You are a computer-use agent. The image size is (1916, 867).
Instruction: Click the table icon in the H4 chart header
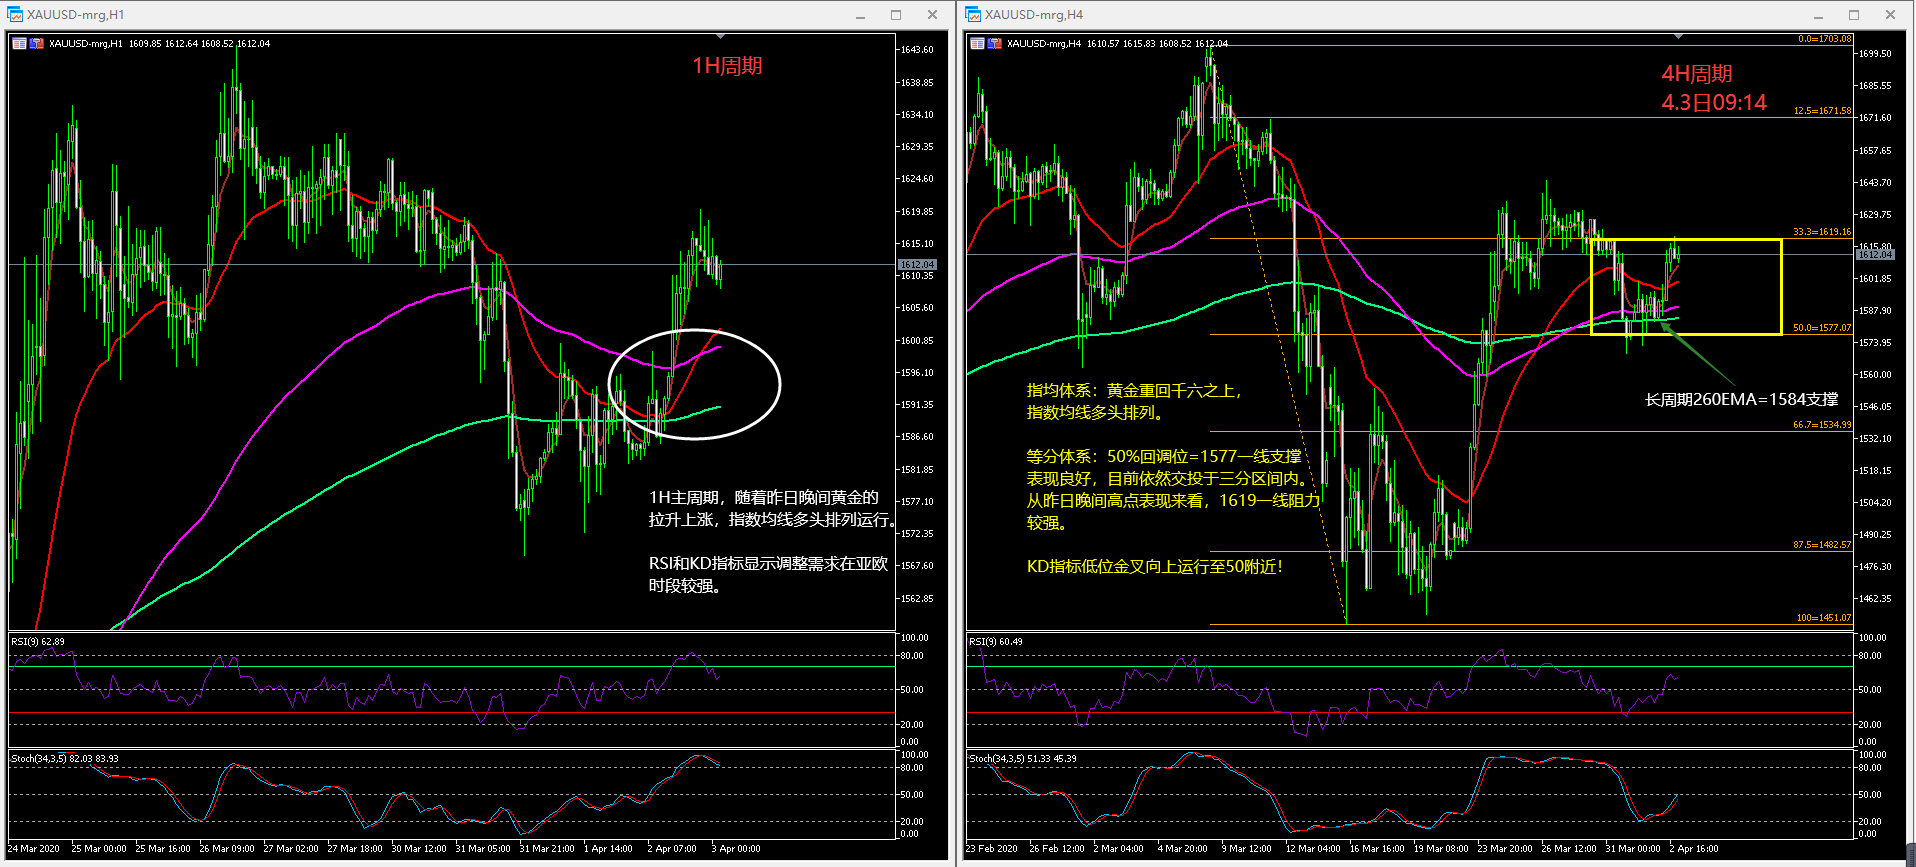click(x=978, y=43)
